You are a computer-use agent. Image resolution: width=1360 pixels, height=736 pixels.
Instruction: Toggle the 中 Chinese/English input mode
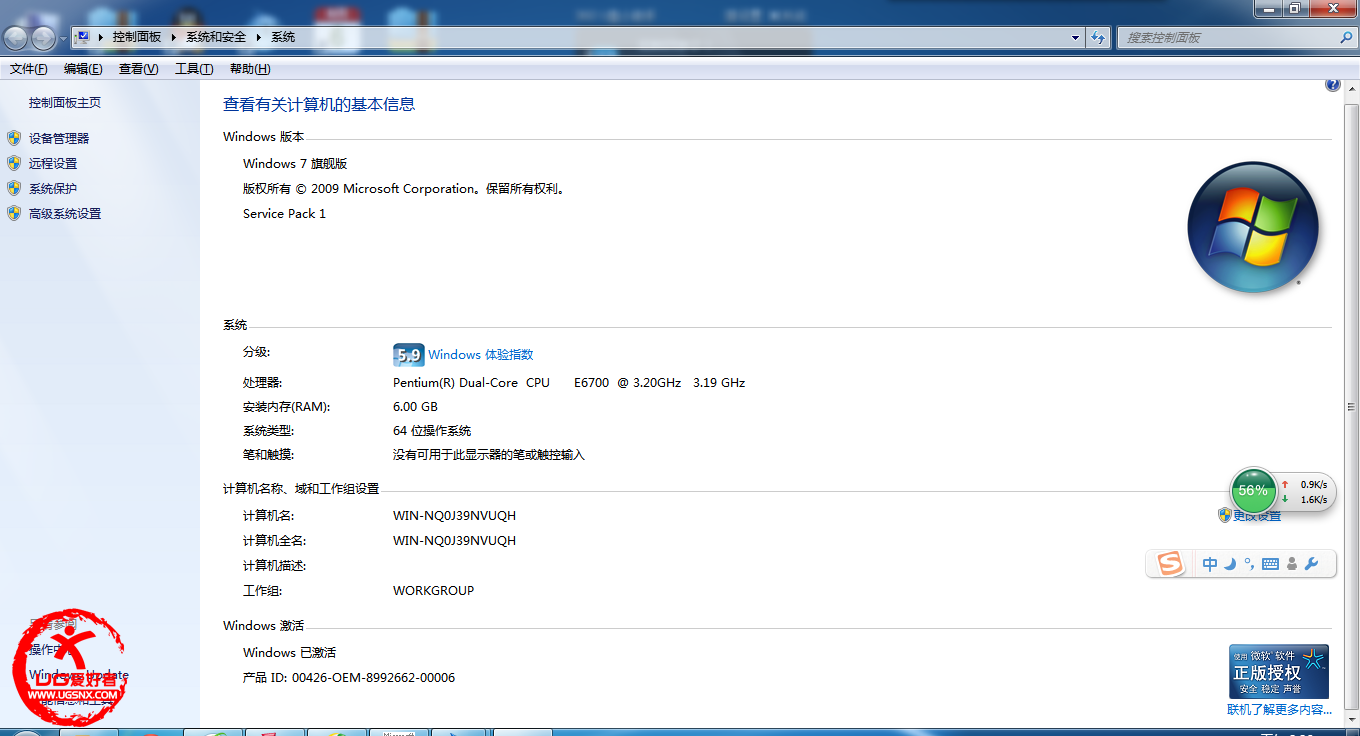pos(1210,564)
